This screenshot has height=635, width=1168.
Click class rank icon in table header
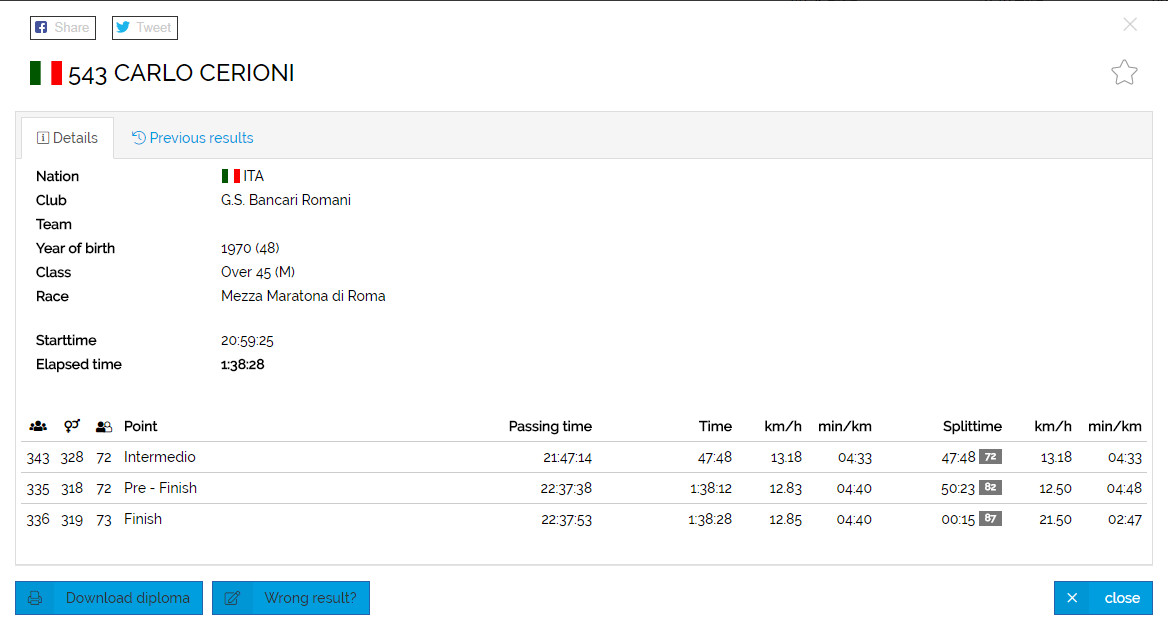click(x=104, y=426)
